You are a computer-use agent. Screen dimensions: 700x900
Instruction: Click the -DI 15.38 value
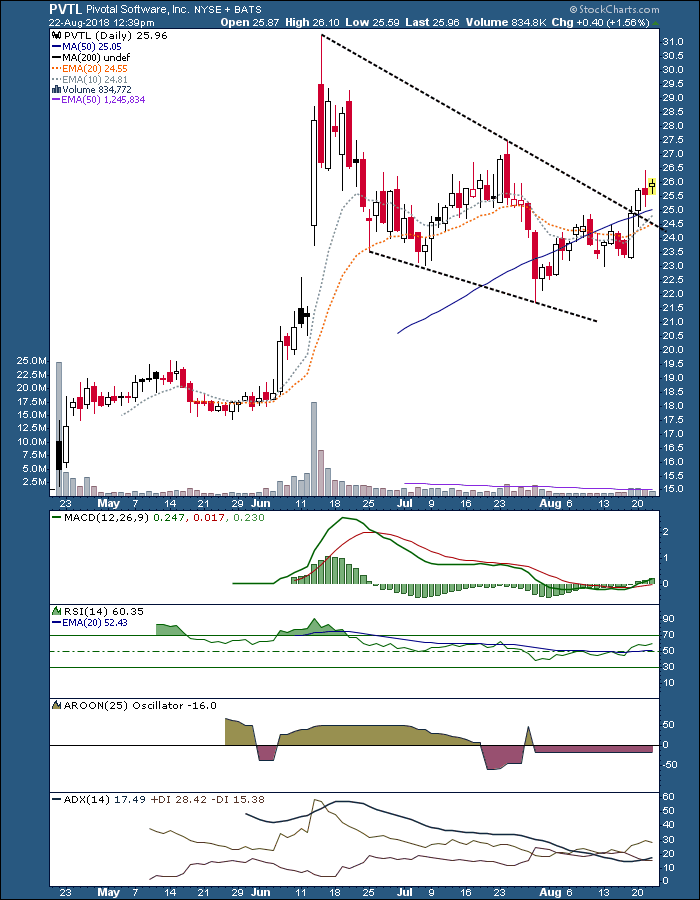238,799
